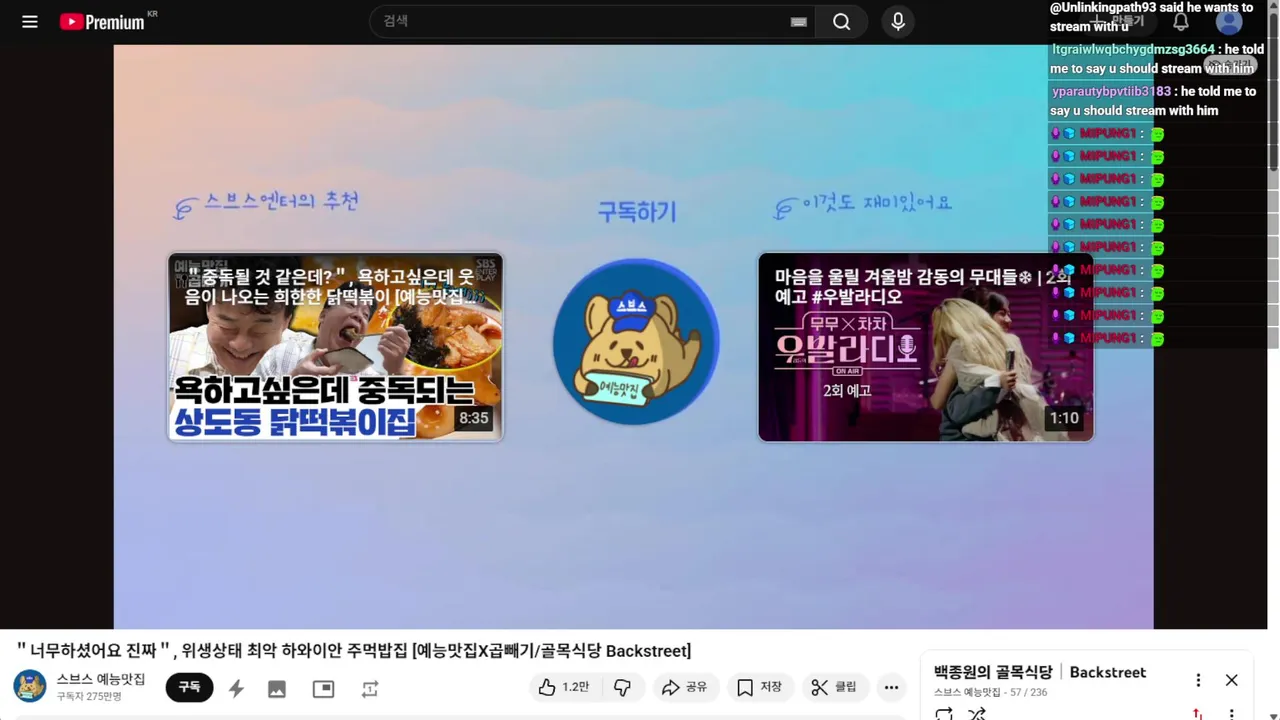Viewport: 1280px width, 720px height.
Task: Toggle the video loop icon under title
Action: coord(370,688)
